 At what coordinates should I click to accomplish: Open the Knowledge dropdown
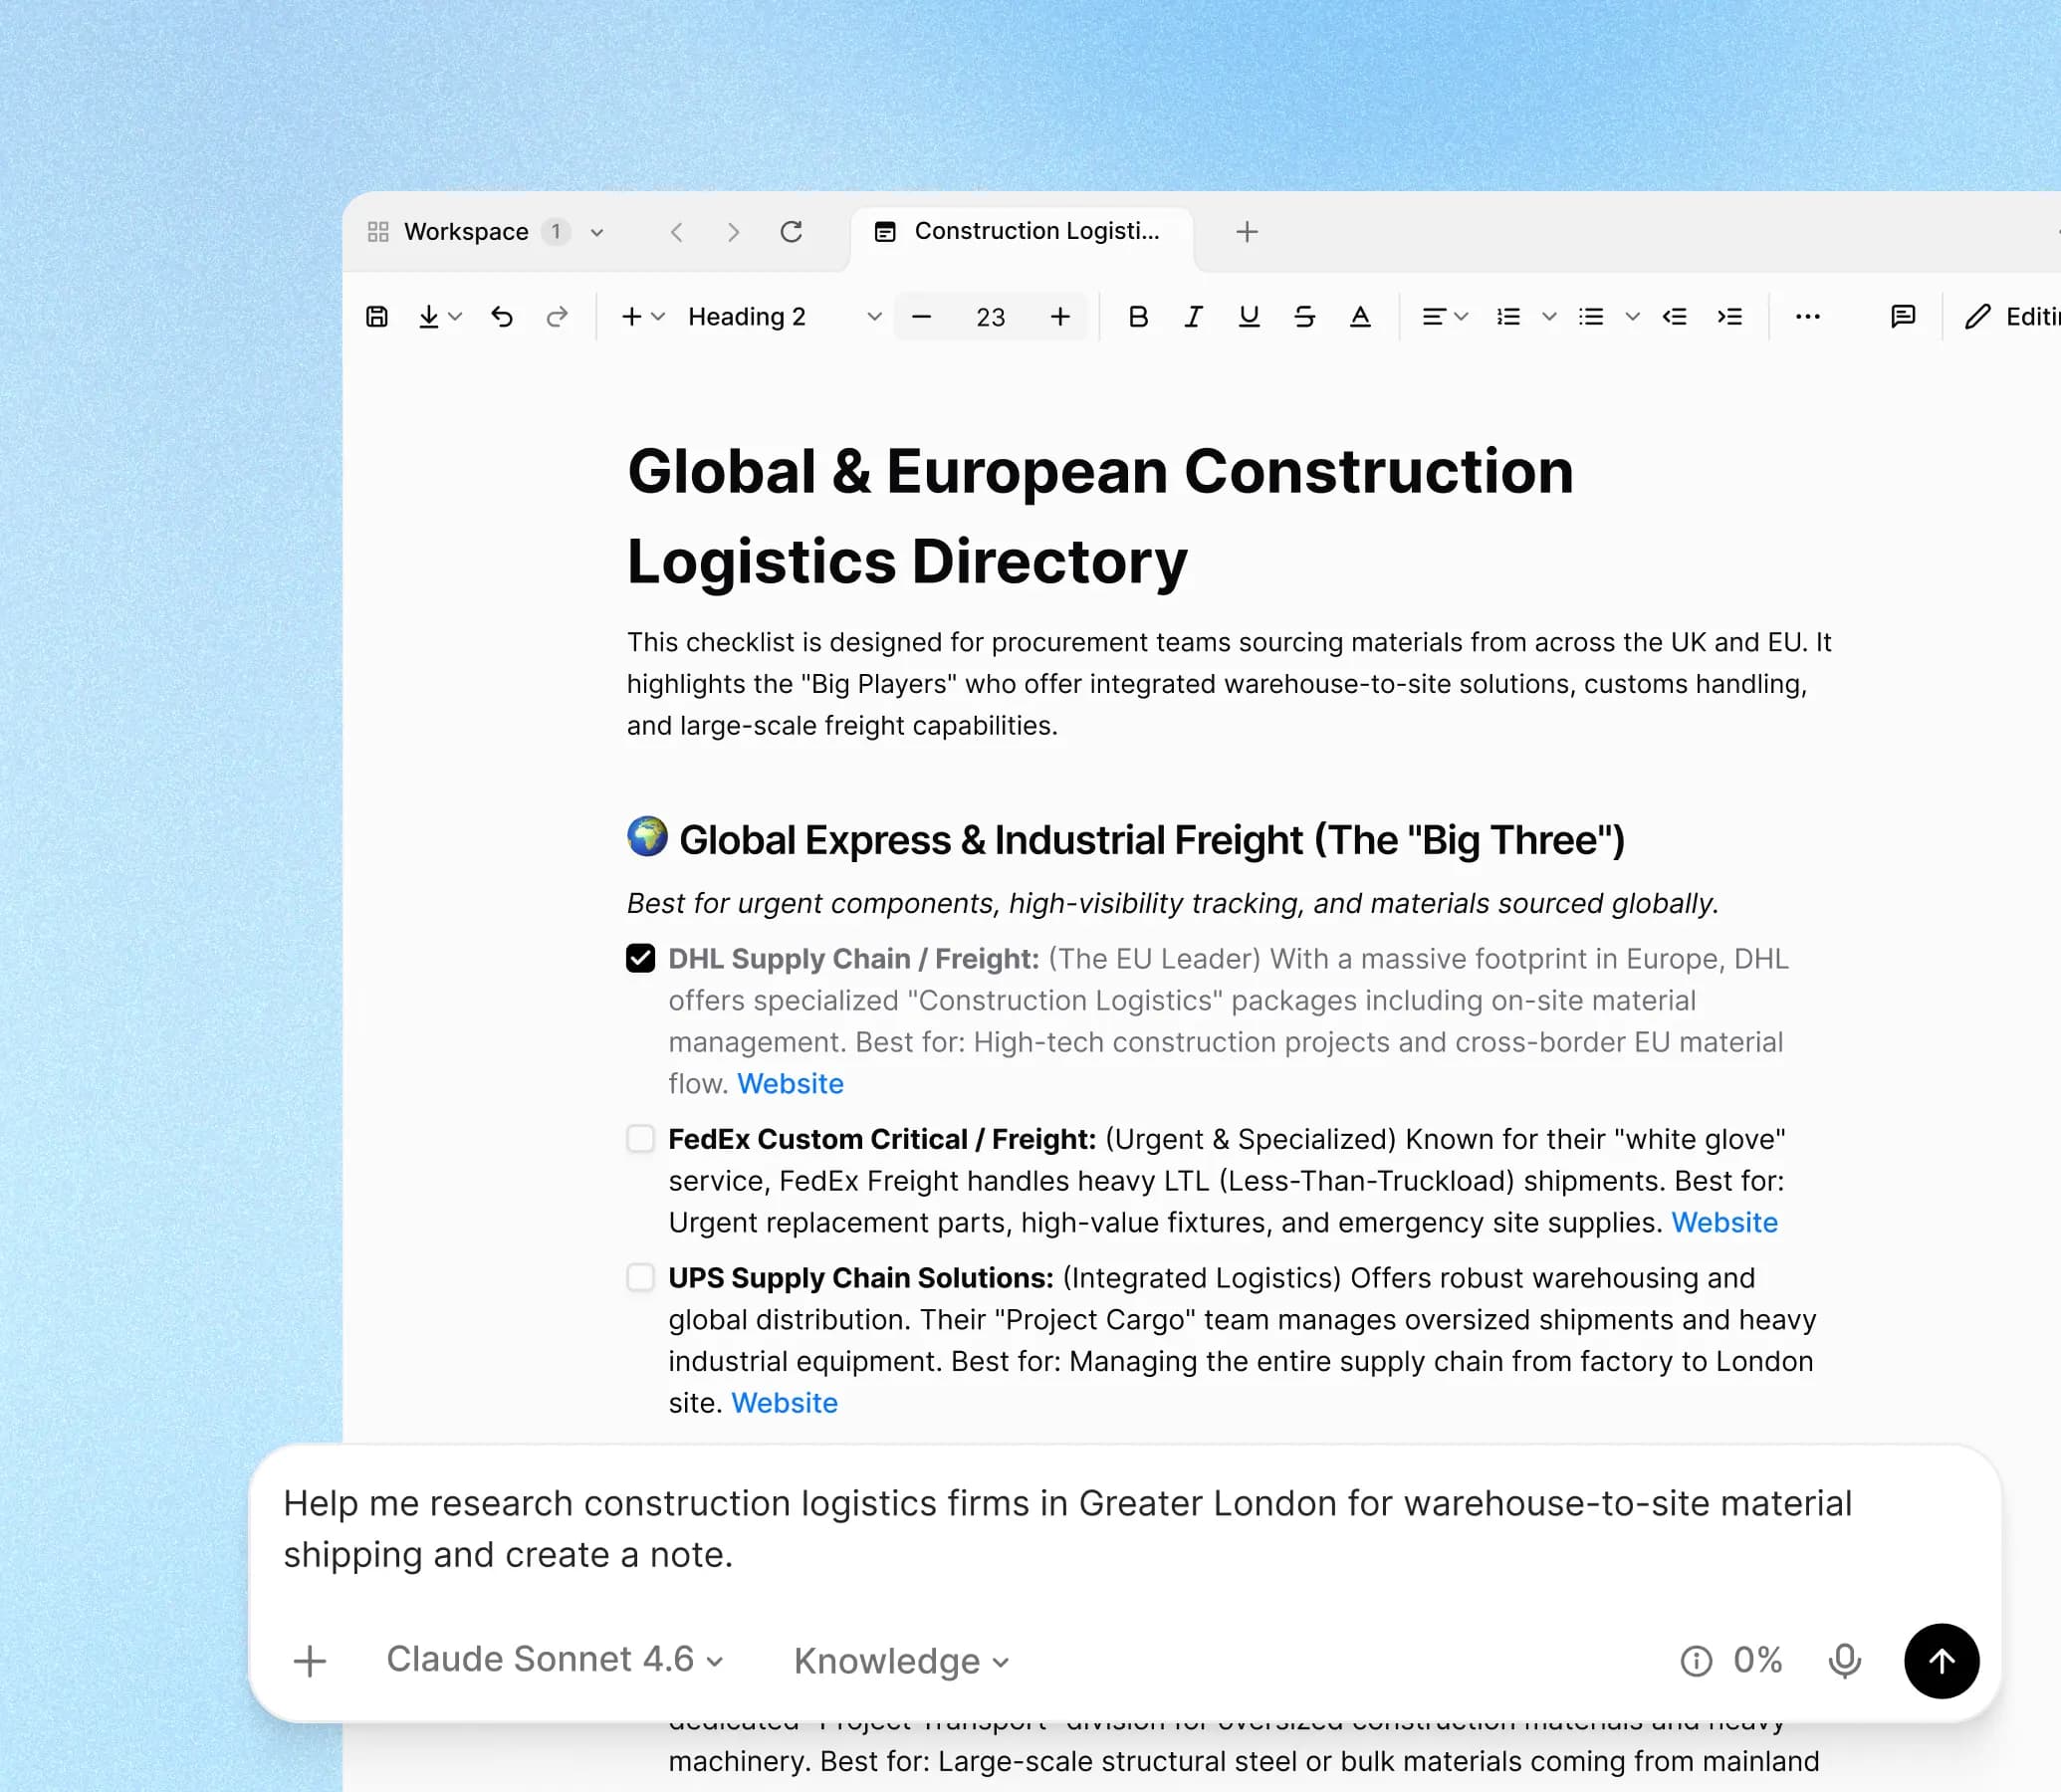tap(900, 1661)
